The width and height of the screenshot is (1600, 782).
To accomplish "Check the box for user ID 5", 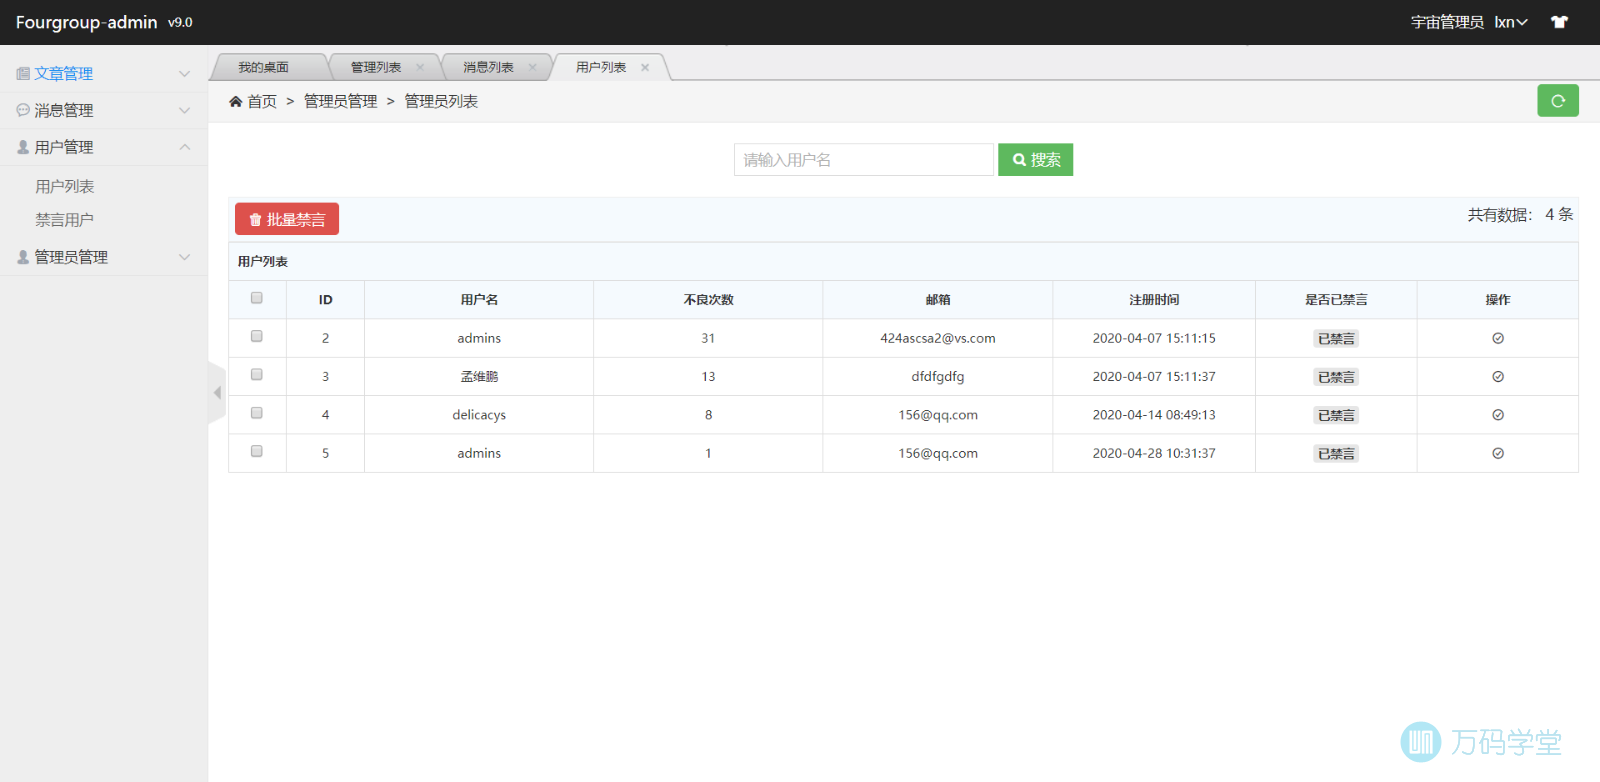I will [257, 451].
